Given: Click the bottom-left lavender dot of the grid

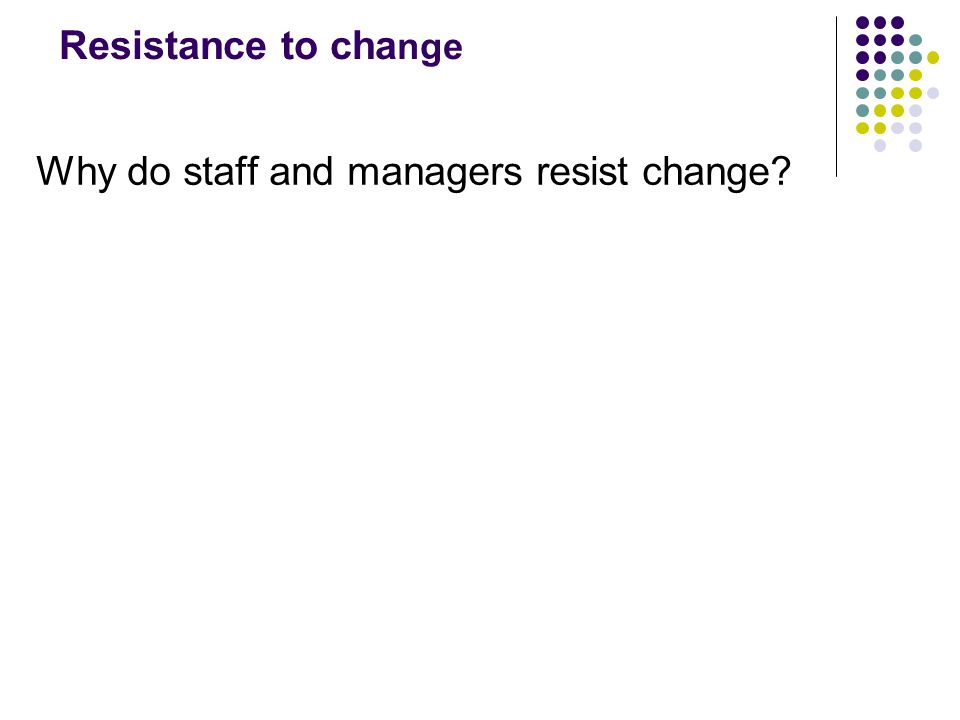Looking at the screenshot, I should click(880, 146).
